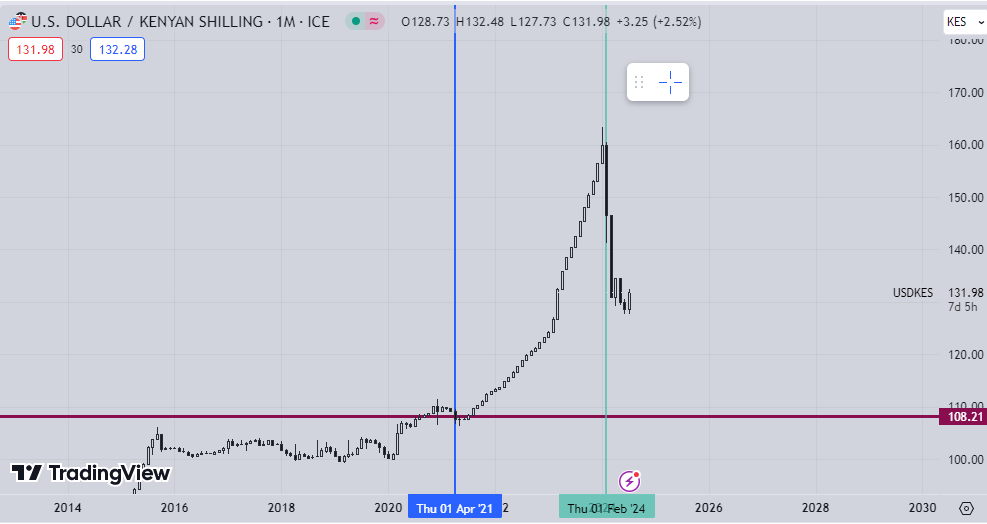Click the floating toolbar drag handle dots
Image resolution: width=987 pixels, height=524 pixels.
tap(640, 82)
